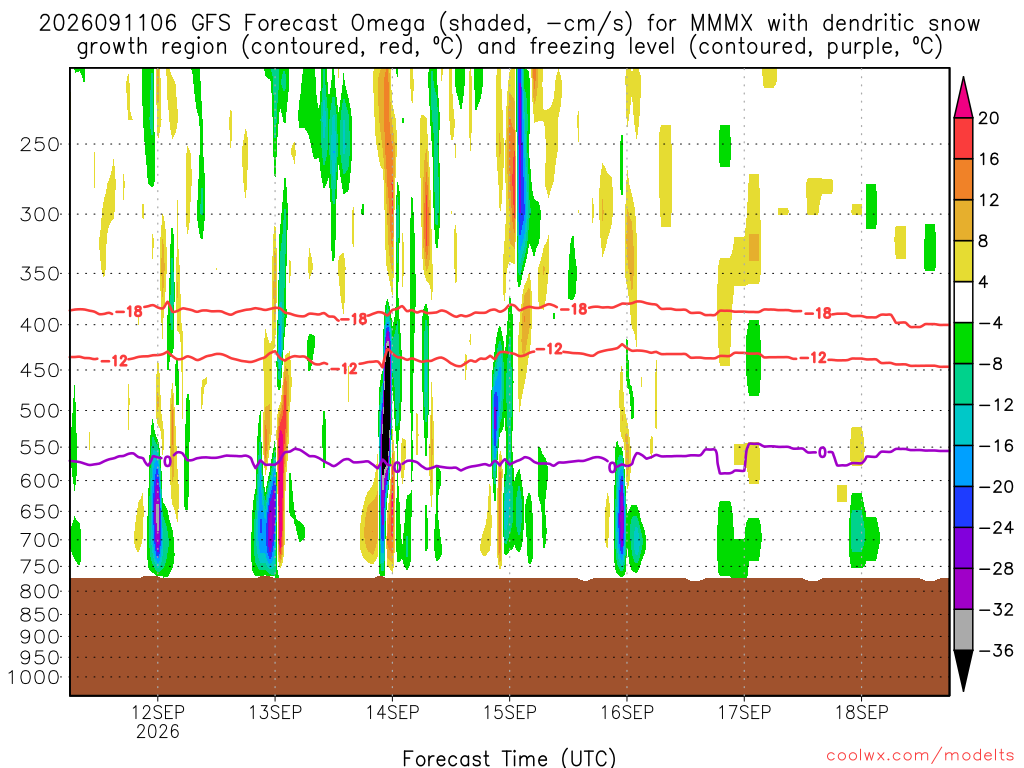Select the black downward arrow on colorbar
Viewport: 1024px width, 768px height.
pyautogui.click(x=963, y=671)
